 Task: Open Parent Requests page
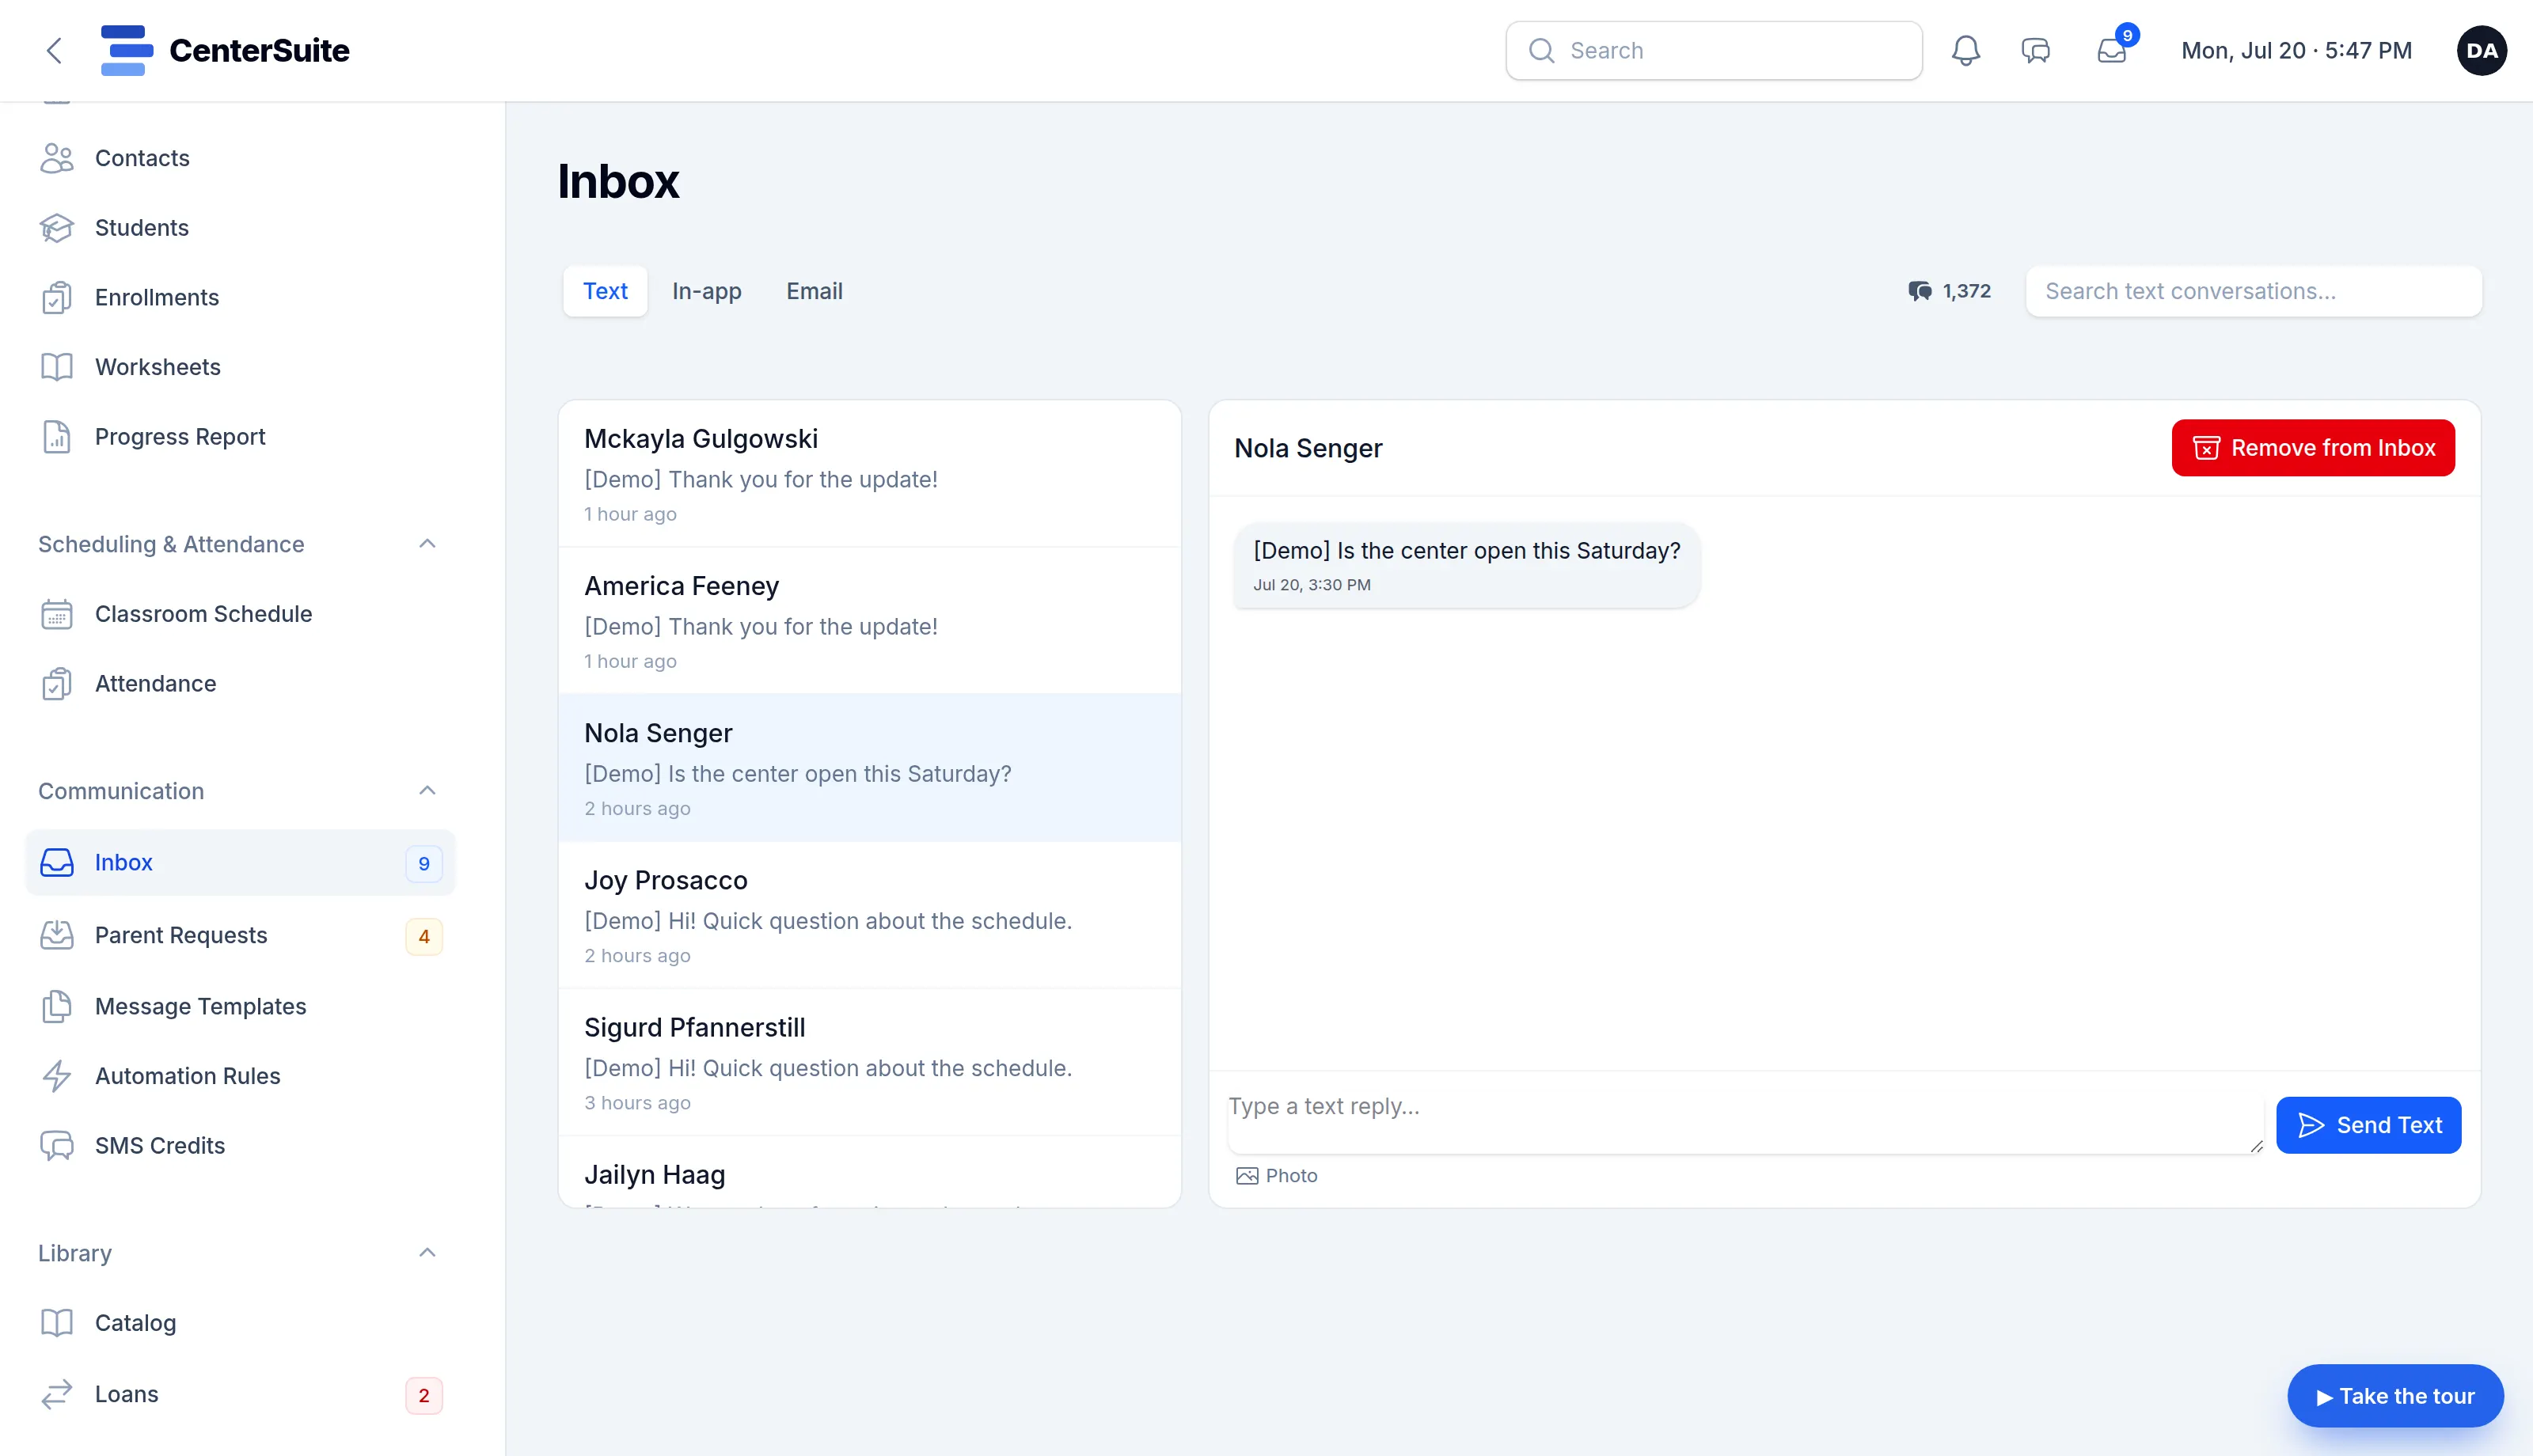pyautogui.click(x=240, y=935)
